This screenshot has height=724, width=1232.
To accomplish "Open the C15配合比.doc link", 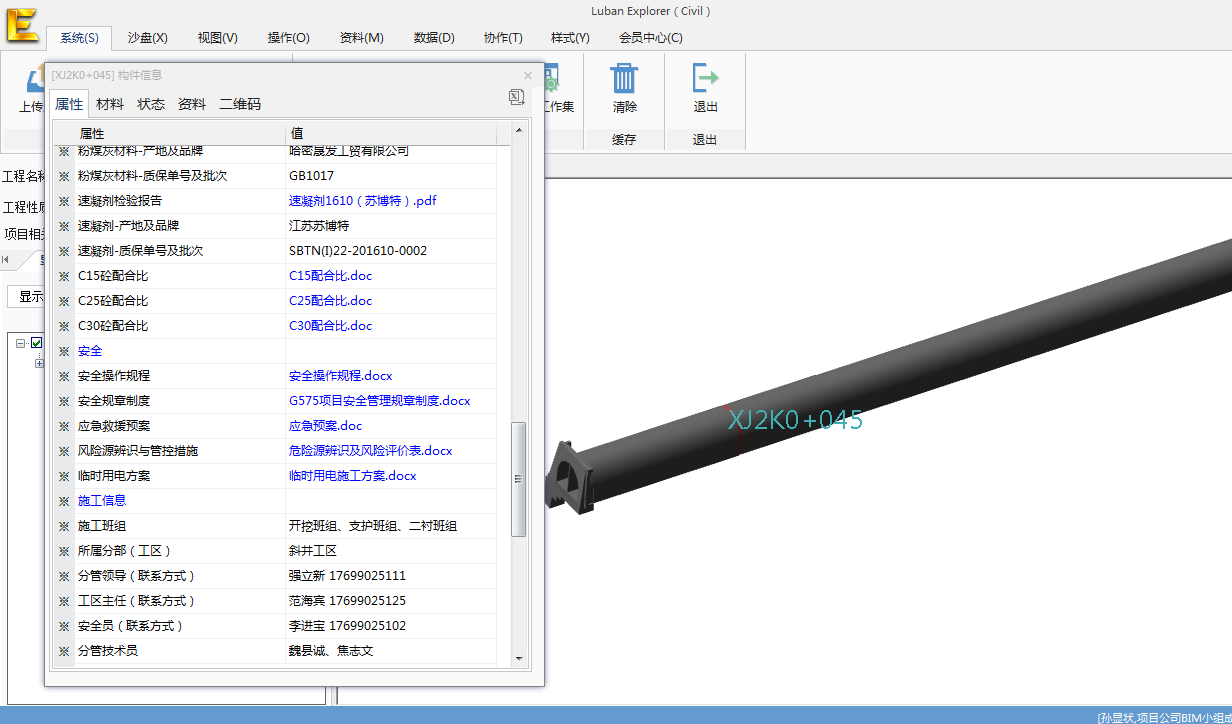I will pyautogui.click(x=331, y=276).
